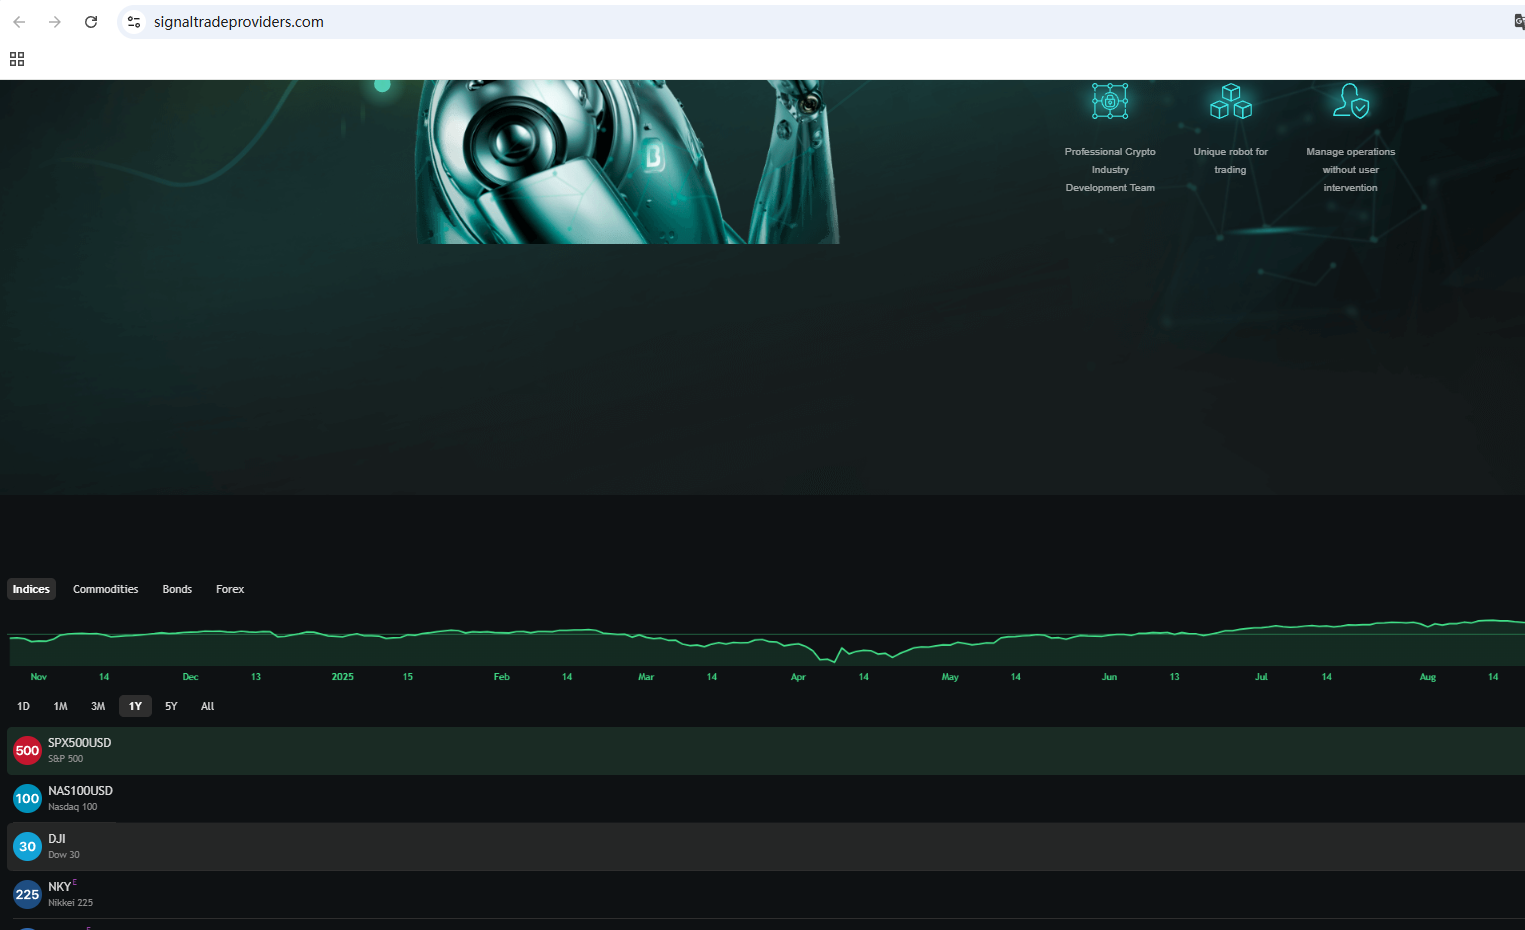
Task: Click the Aug label on chart axis
Action: [1427, 677]
